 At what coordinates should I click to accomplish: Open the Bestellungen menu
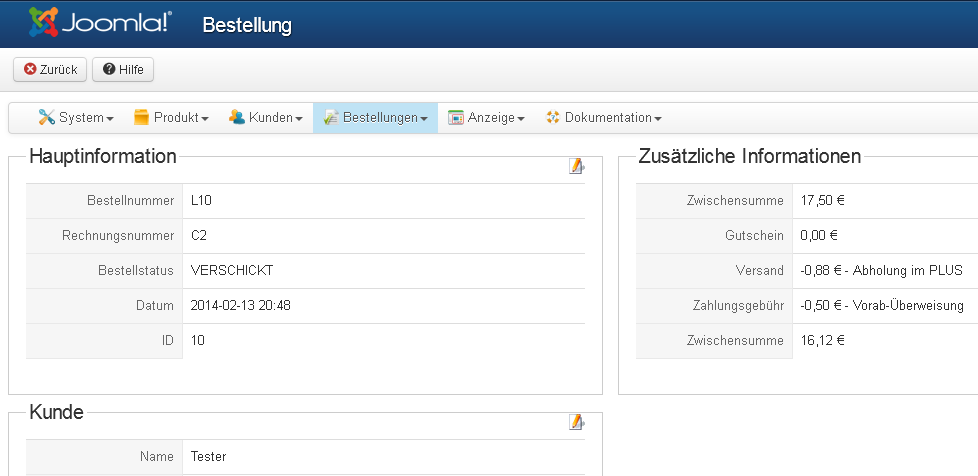[x=376, y=118]
